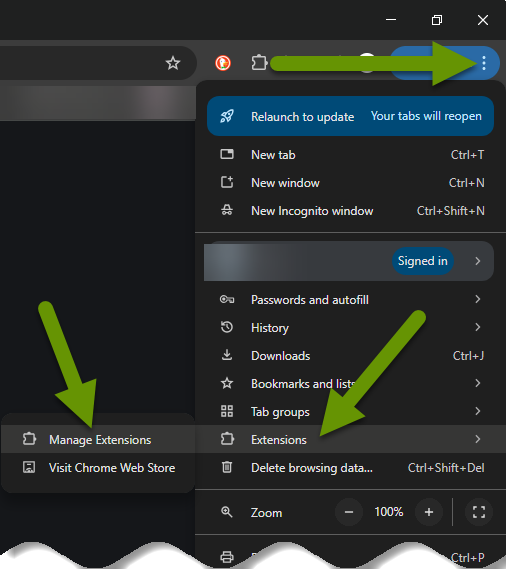Viewport: 506px width, 569px height.
Task: Select Visit Chrome Web Store
Action: [x=98, y=467]
